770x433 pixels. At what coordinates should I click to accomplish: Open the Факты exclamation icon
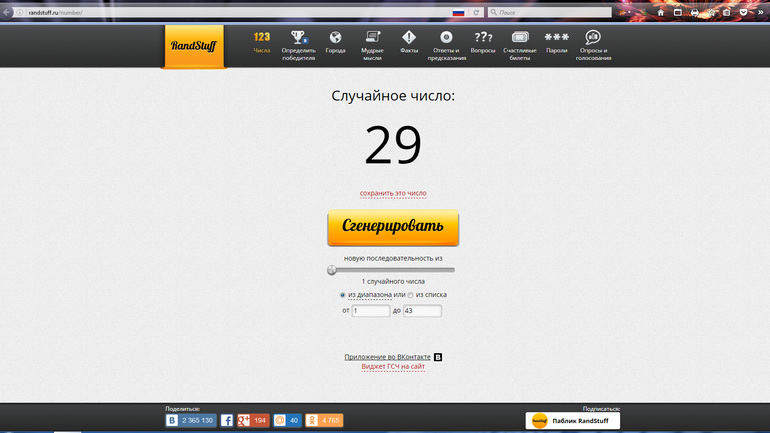click(x=408, y=38)
